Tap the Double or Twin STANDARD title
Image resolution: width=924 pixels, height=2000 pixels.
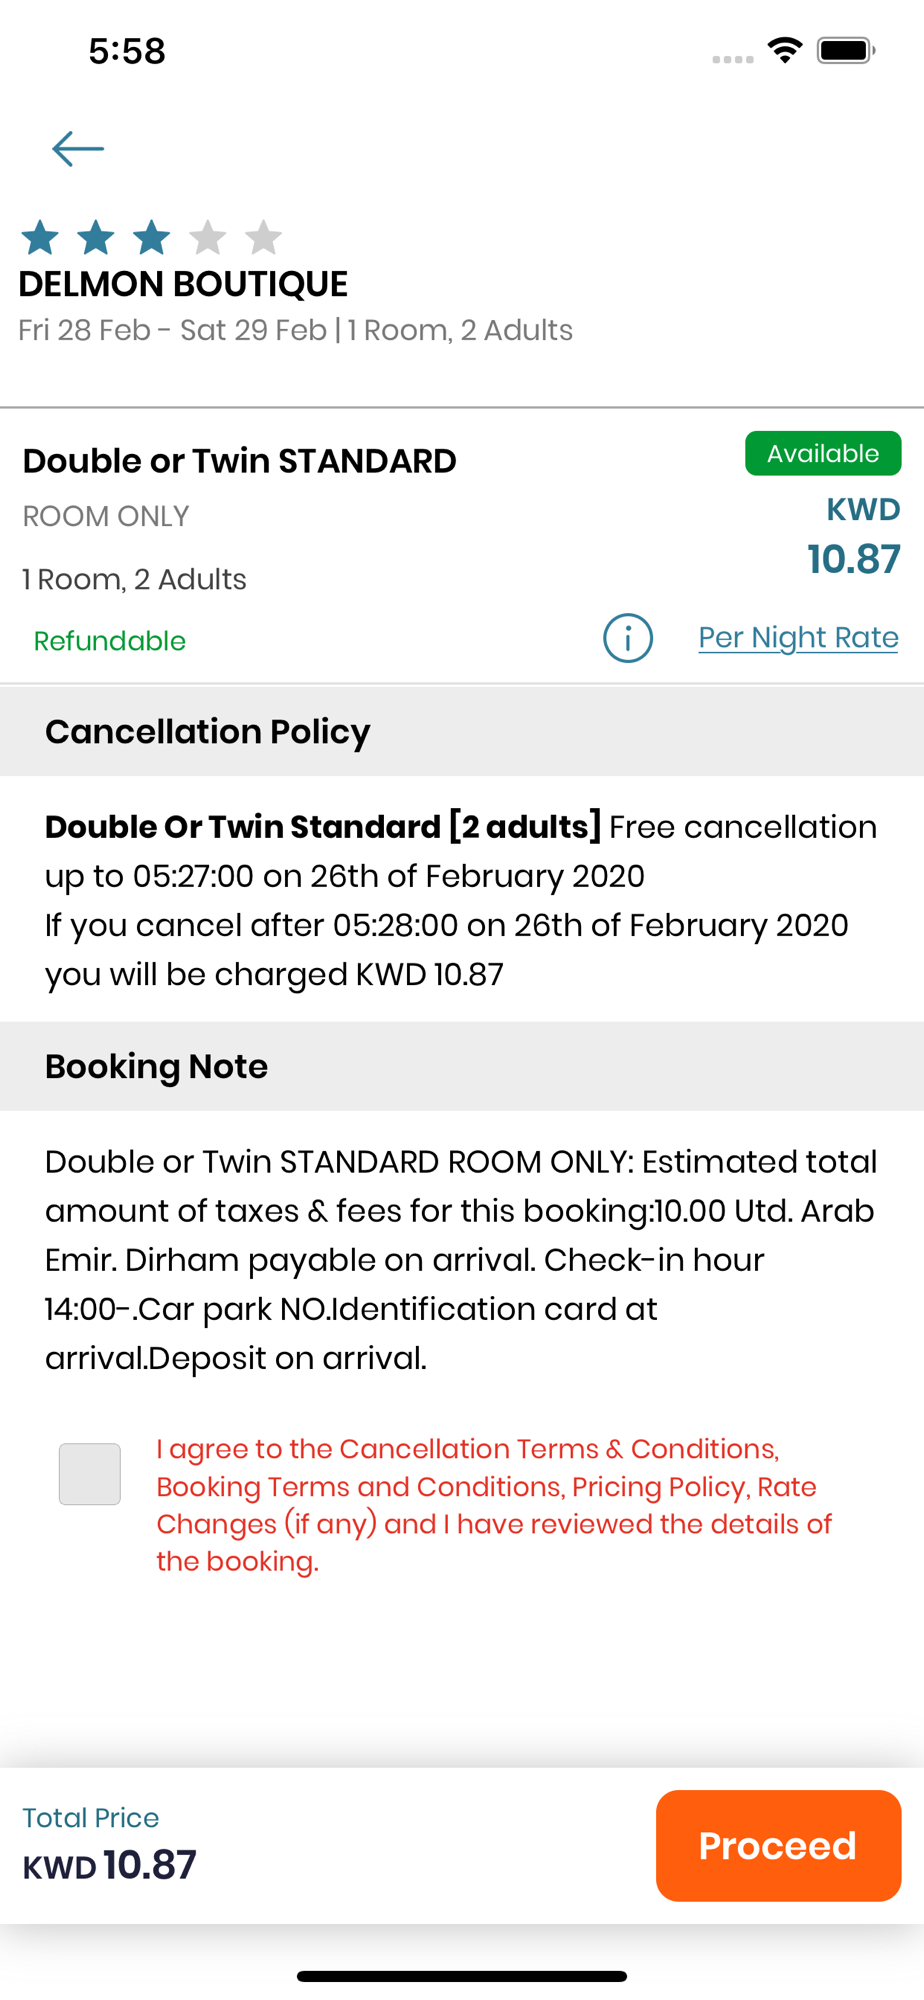[240, 461]
